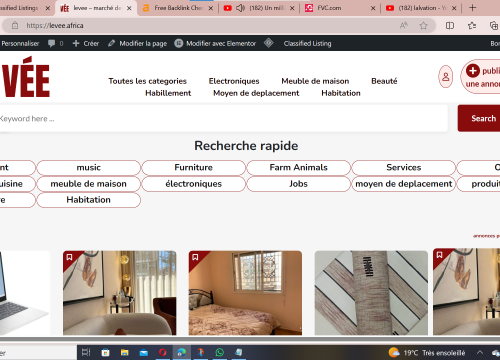Select the Services quick search pill

[x=404, y=167]
